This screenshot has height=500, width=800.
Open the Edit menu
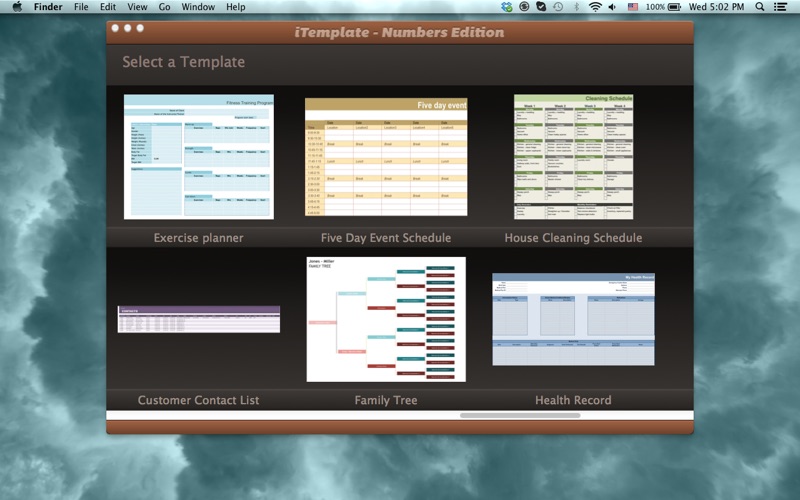(x=108, y=7)
